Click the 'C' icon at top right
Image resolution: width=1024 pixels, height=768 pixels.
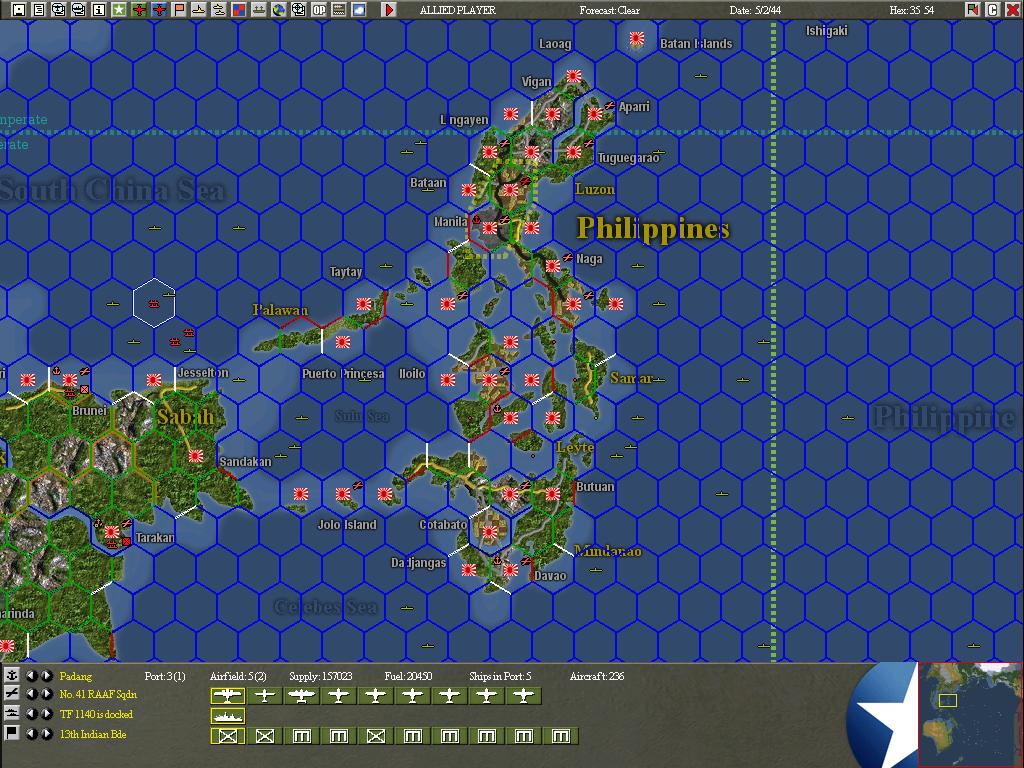pyautogui.click(x=992, y=9)
